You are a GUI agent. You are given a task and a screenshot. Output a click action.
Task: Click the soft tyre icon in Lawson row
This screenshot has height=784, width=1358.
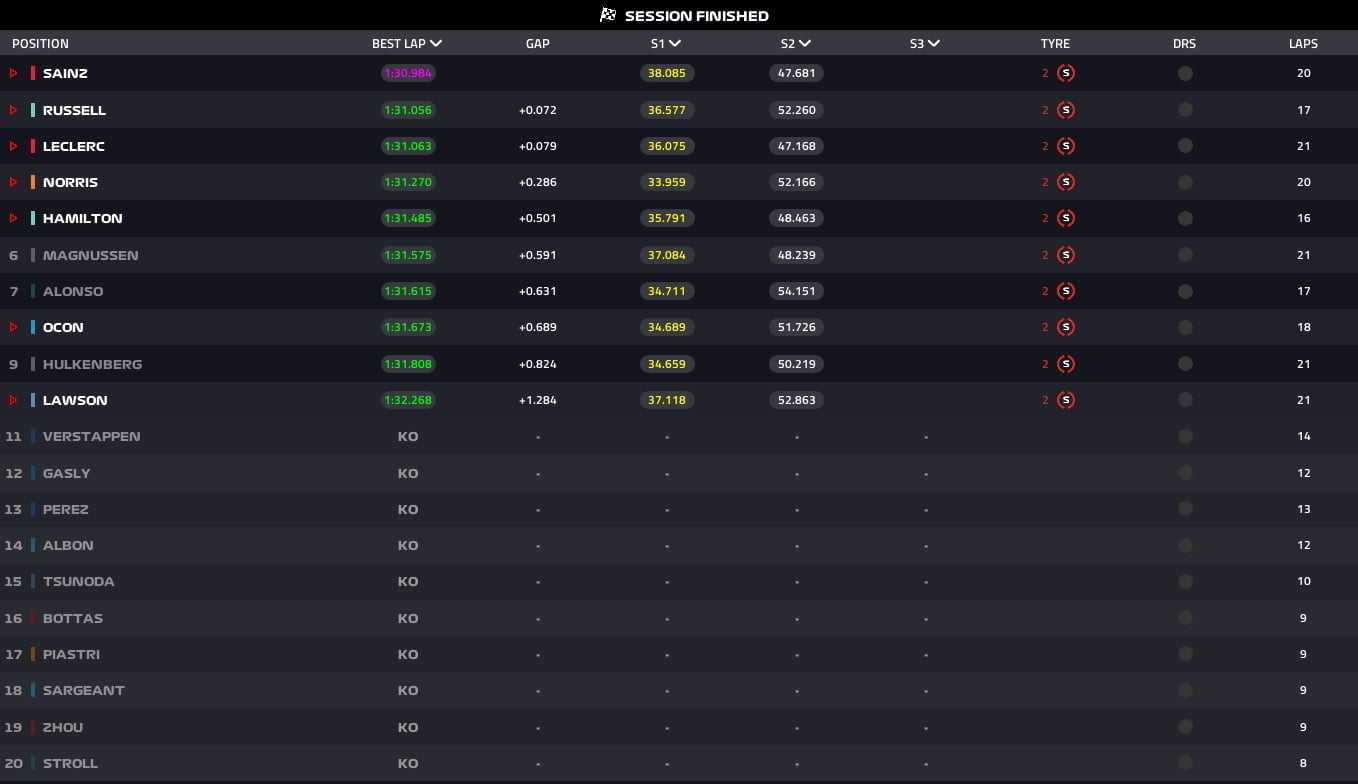point(1066,400)
